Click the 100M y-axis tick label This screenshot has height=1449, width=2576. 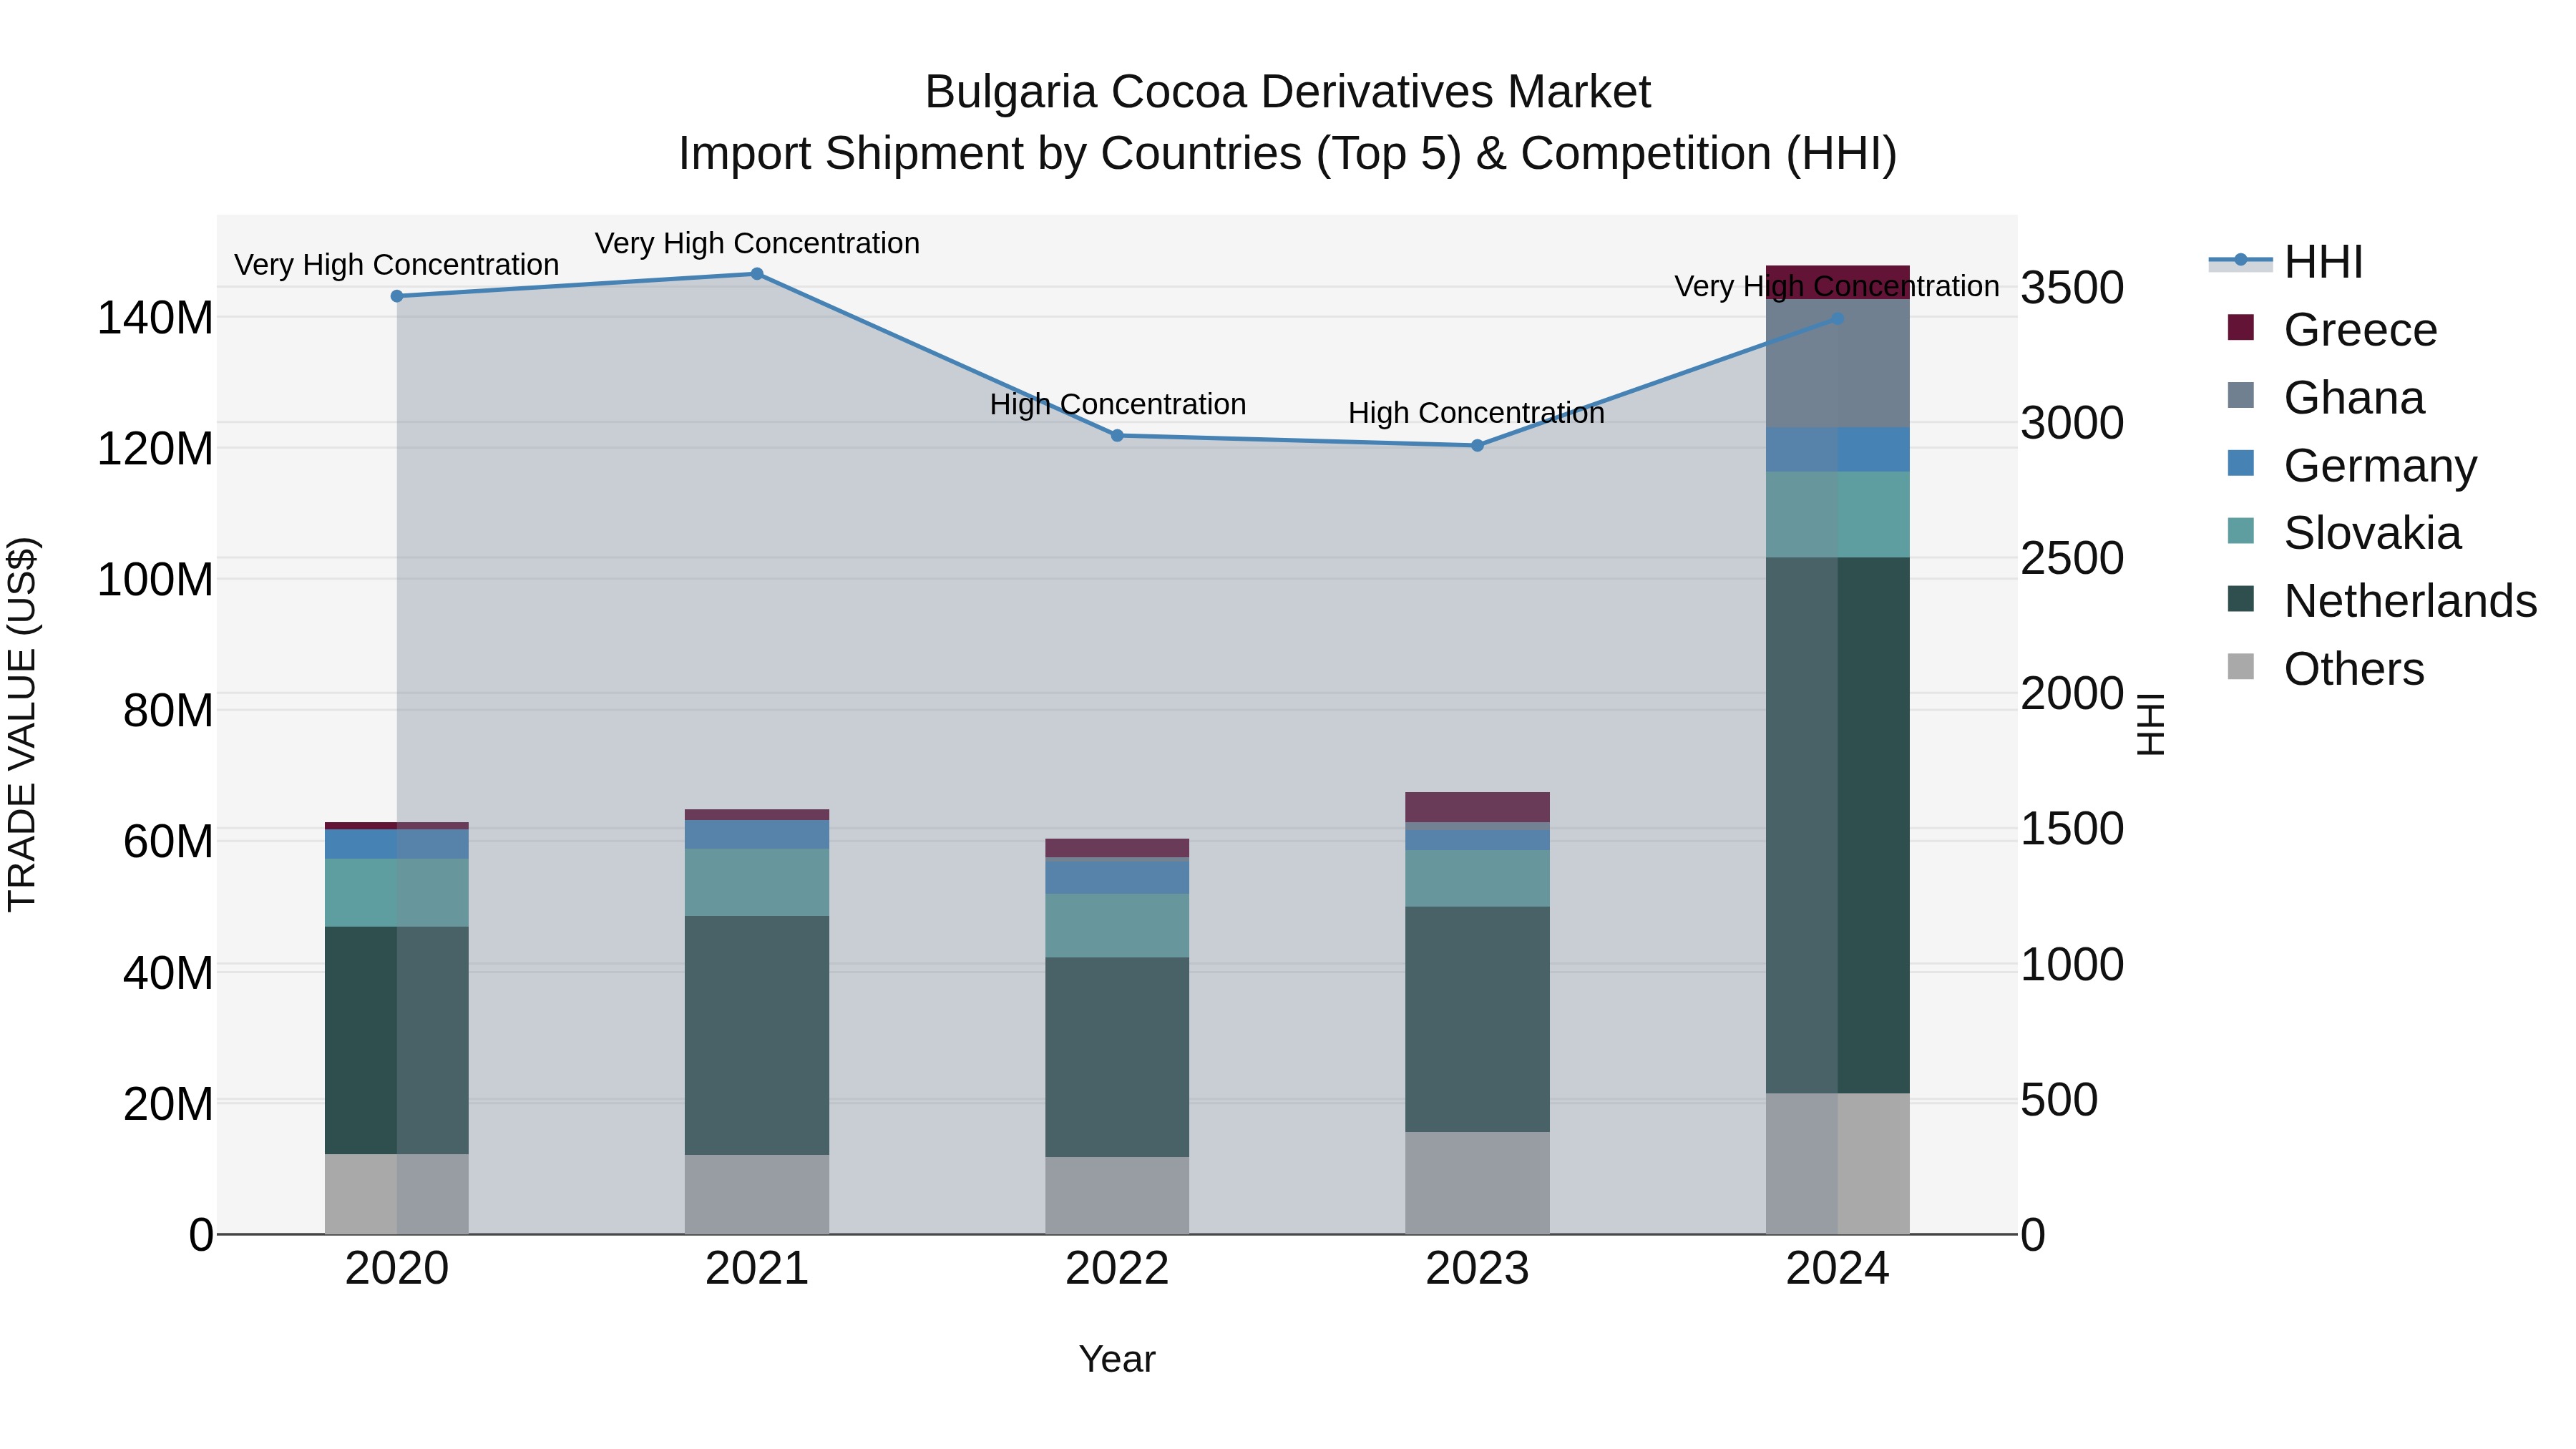pyautogui.click(x=155, y=580)
